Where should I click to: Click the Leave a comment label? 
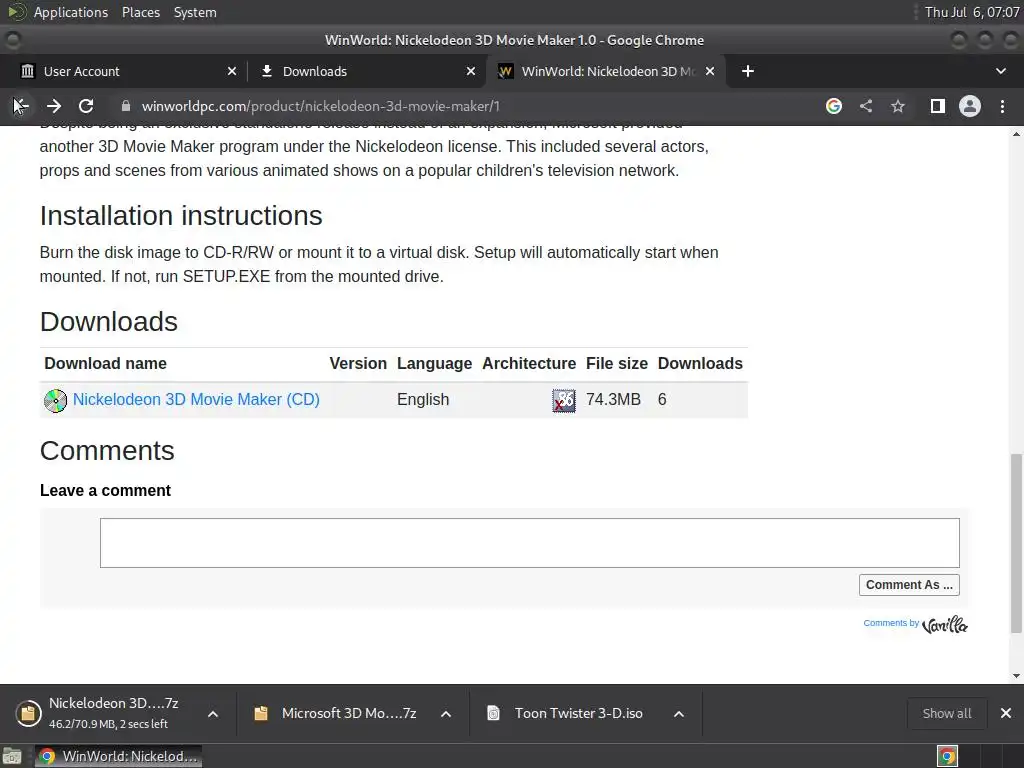coord(105,490)
